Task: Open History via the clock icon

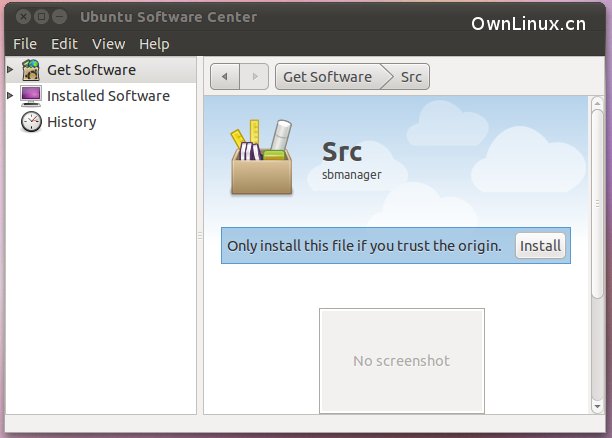Action: (31, 122)
